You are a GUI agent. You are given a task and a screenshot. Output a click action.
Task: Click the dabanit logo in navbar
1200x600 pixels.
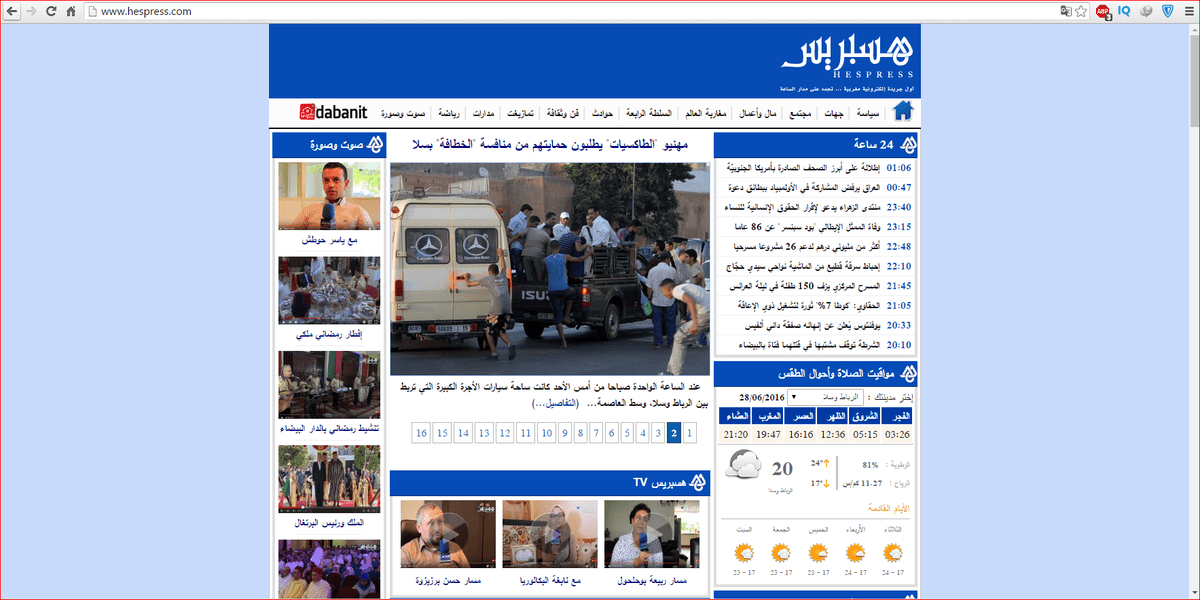[x=333, y=111]
